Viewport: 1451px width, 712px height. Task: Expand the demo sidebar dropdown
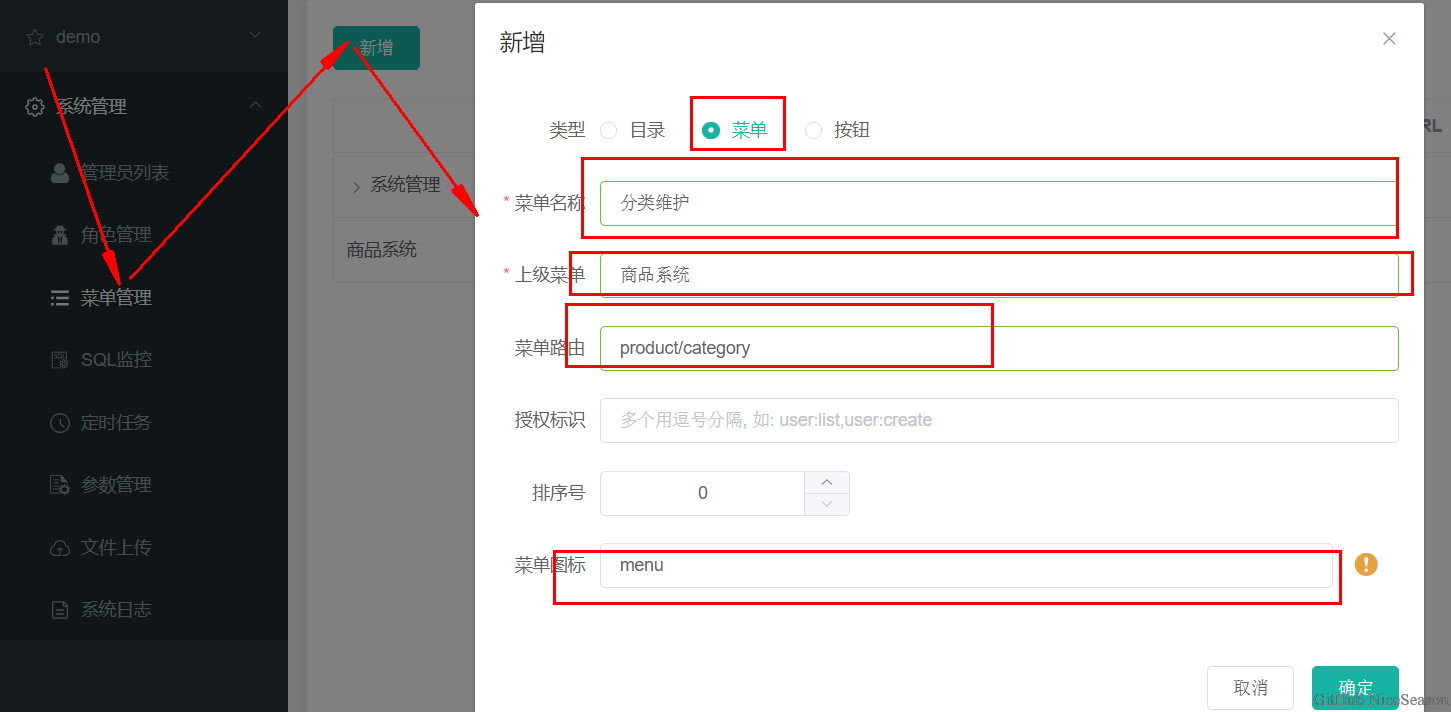coord(255,36)
